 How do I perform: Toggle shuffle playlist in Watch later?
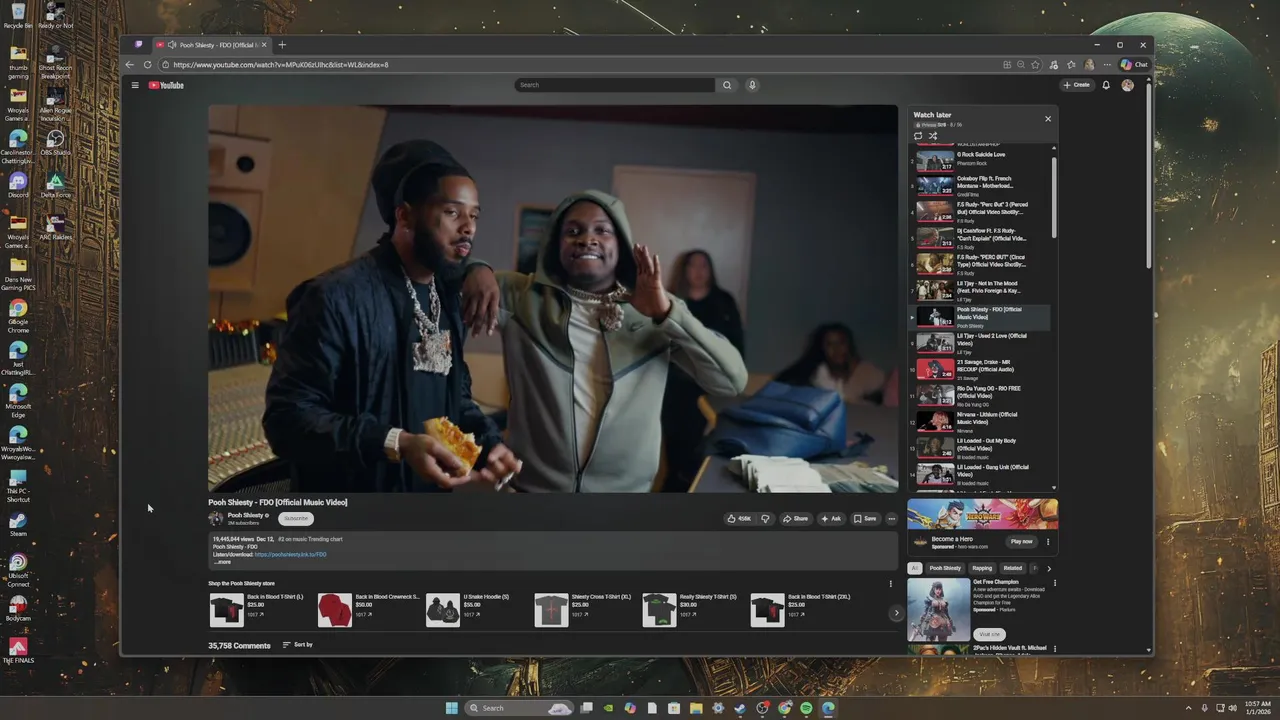tap(933, 136)
